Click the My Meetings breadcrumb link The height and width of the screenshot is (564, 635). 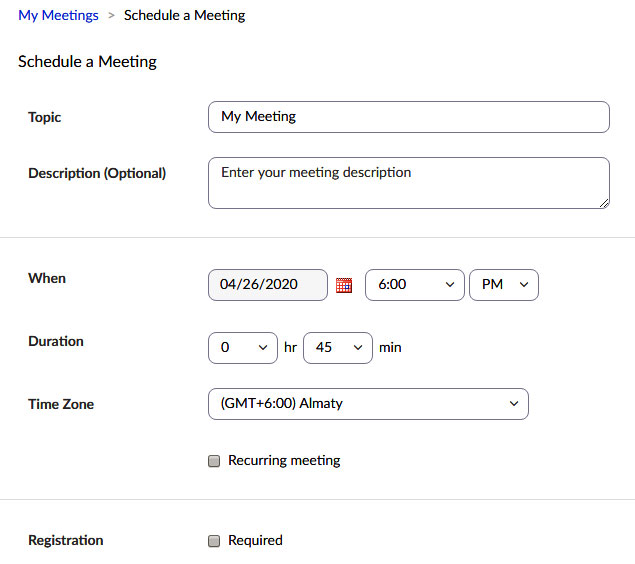58,16
